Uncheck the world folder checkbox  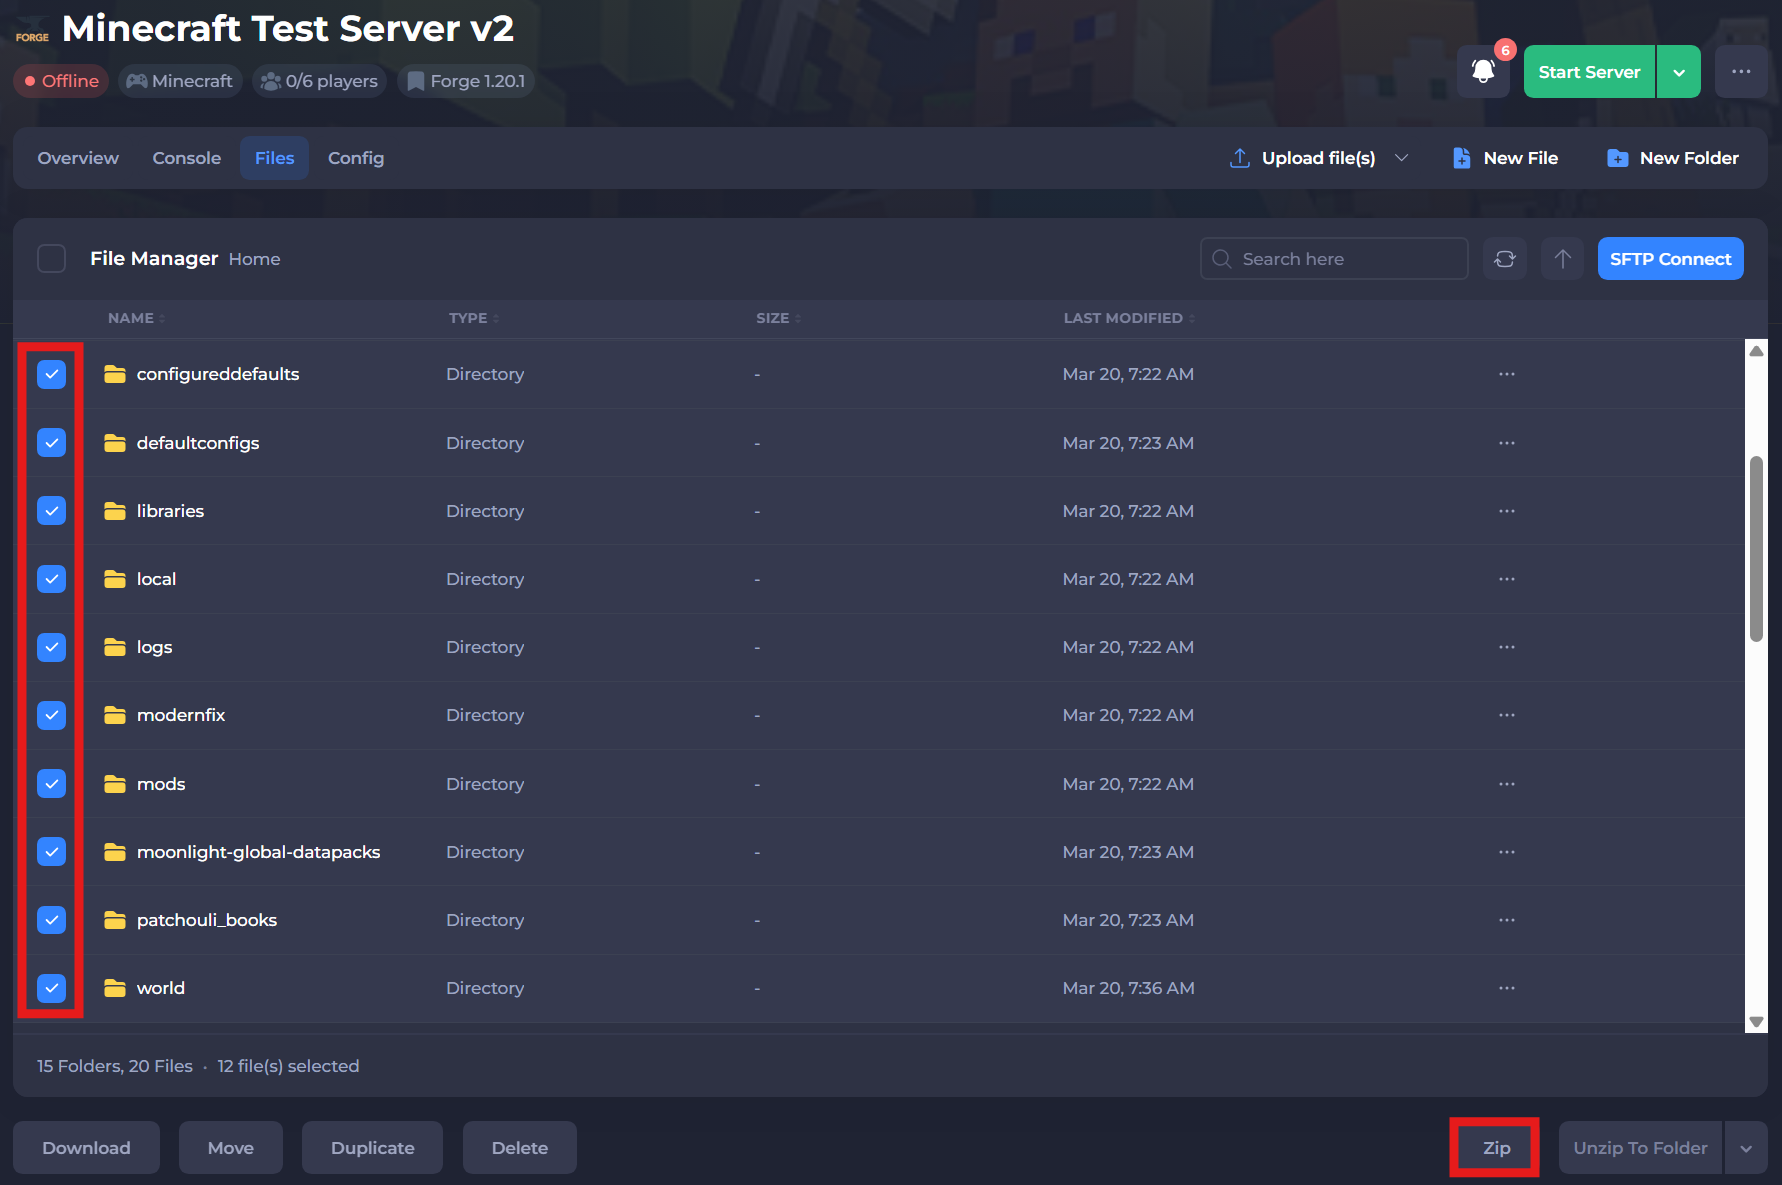click(51, 988)
